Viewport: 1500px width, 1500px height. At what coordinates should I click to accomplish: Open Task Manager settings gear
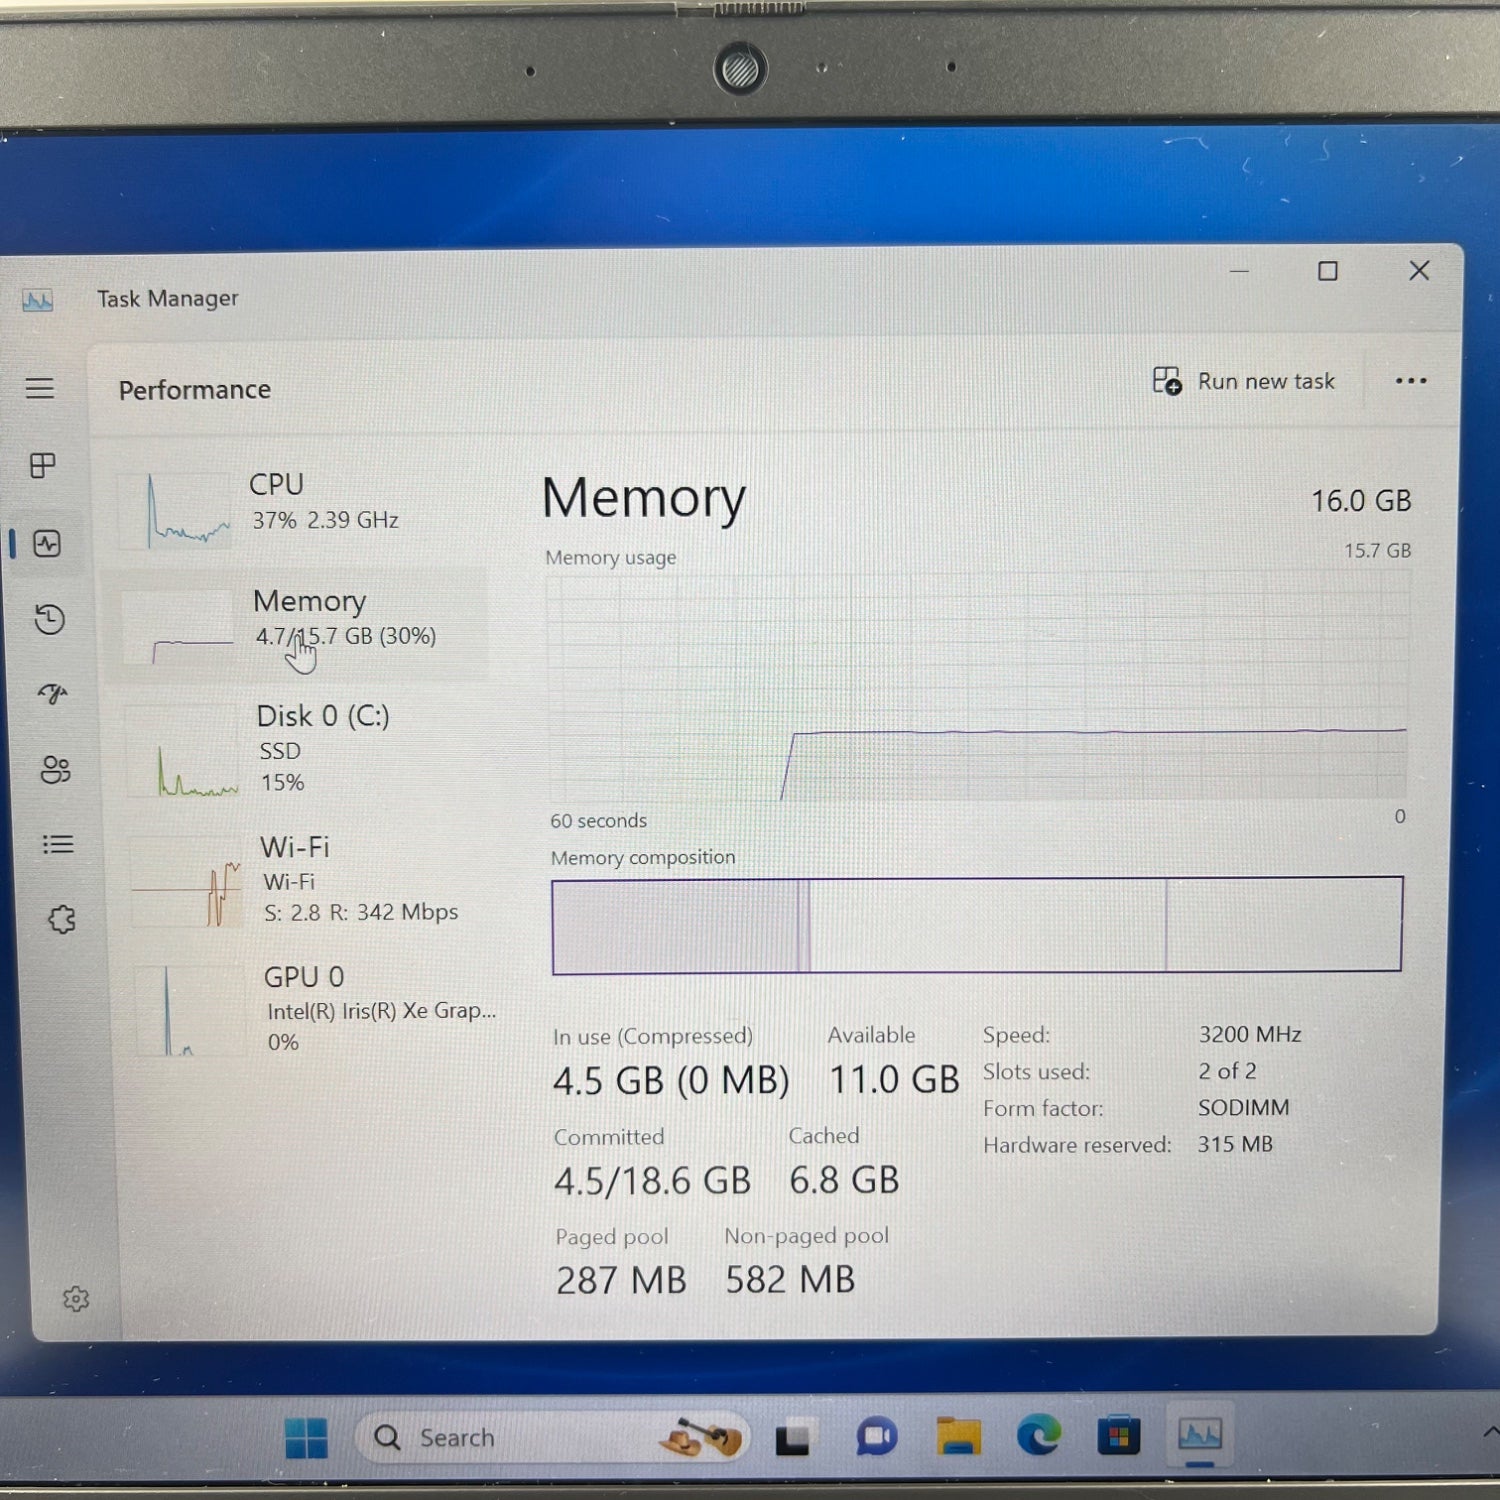pyautogui.click(x=76, y=1299)
